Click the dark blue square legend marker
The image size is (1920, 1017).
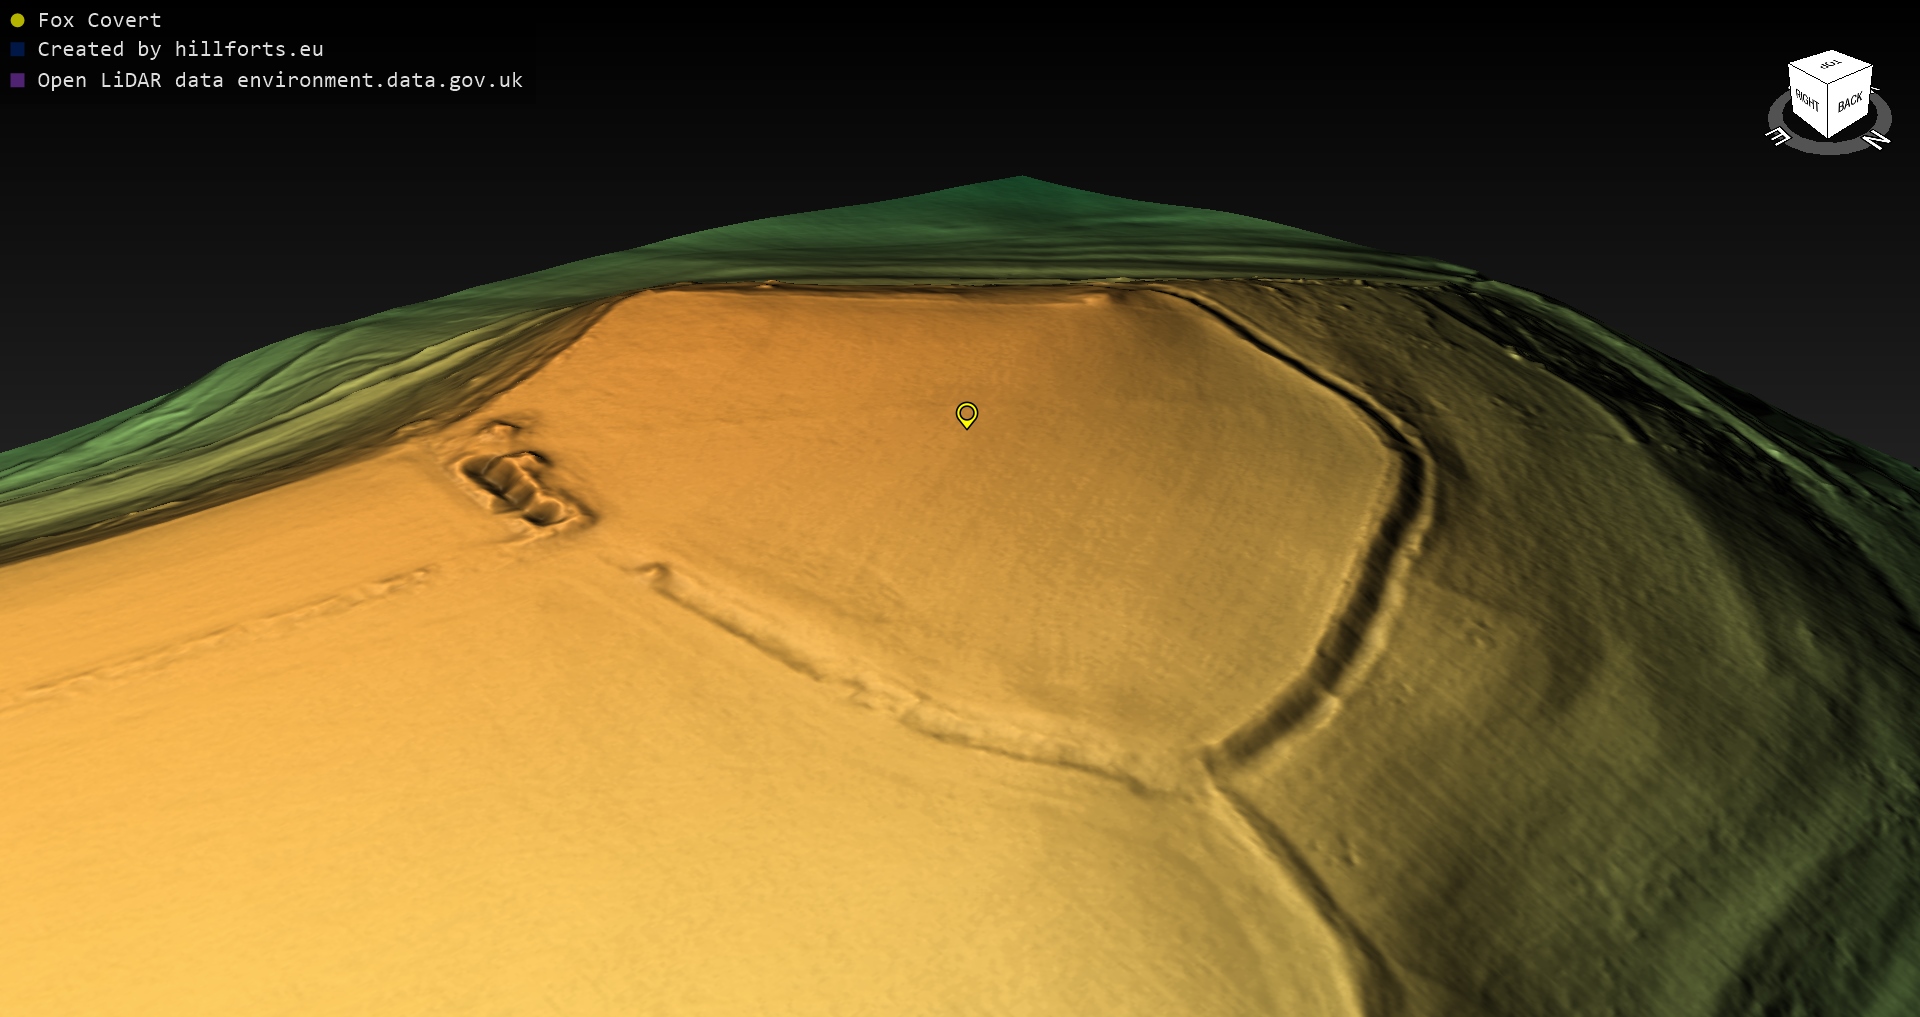[x=17, y=49]
